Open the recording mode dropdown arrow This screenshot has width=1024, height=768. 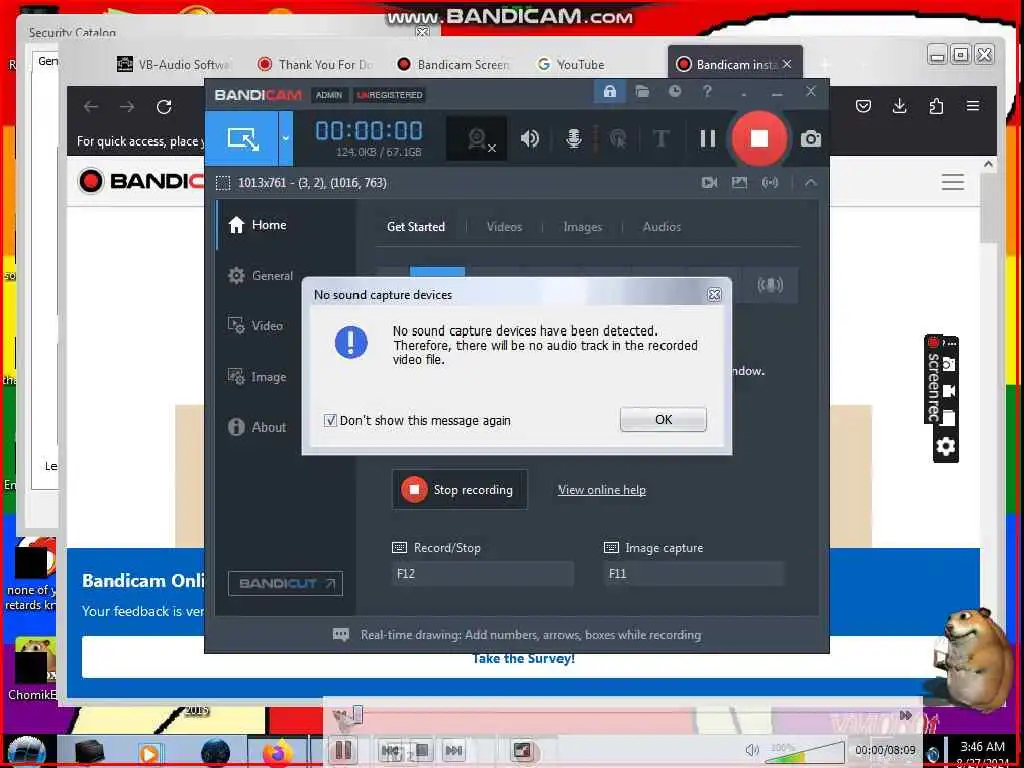(x=285, y=138)
